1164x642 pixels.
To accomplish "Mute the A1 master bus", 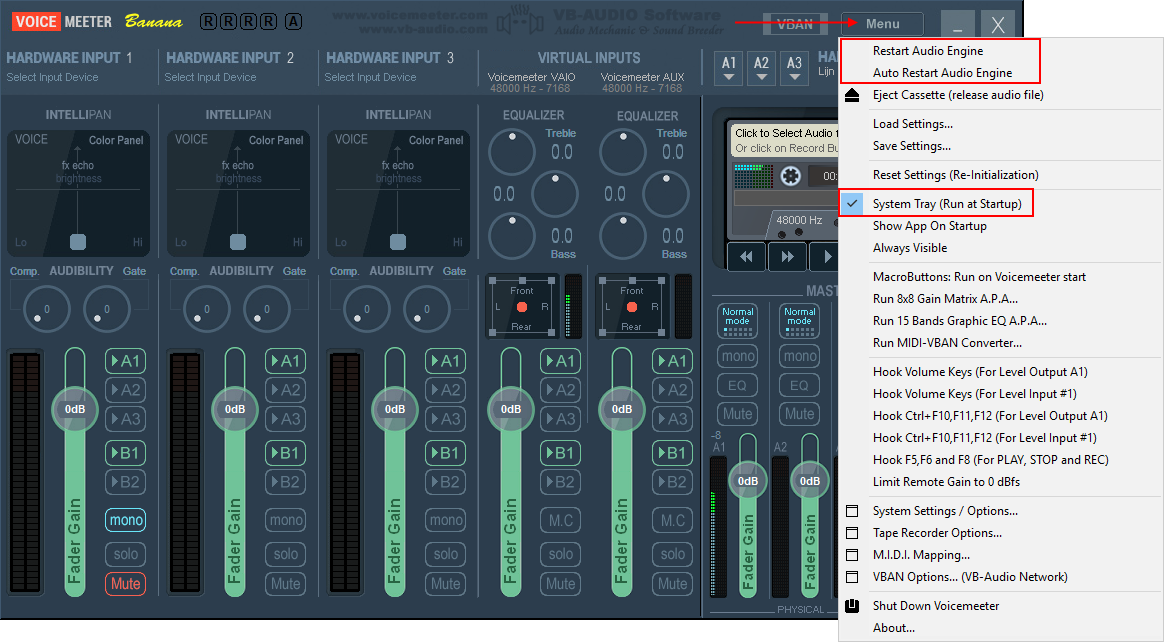I will tap(738, 414).
